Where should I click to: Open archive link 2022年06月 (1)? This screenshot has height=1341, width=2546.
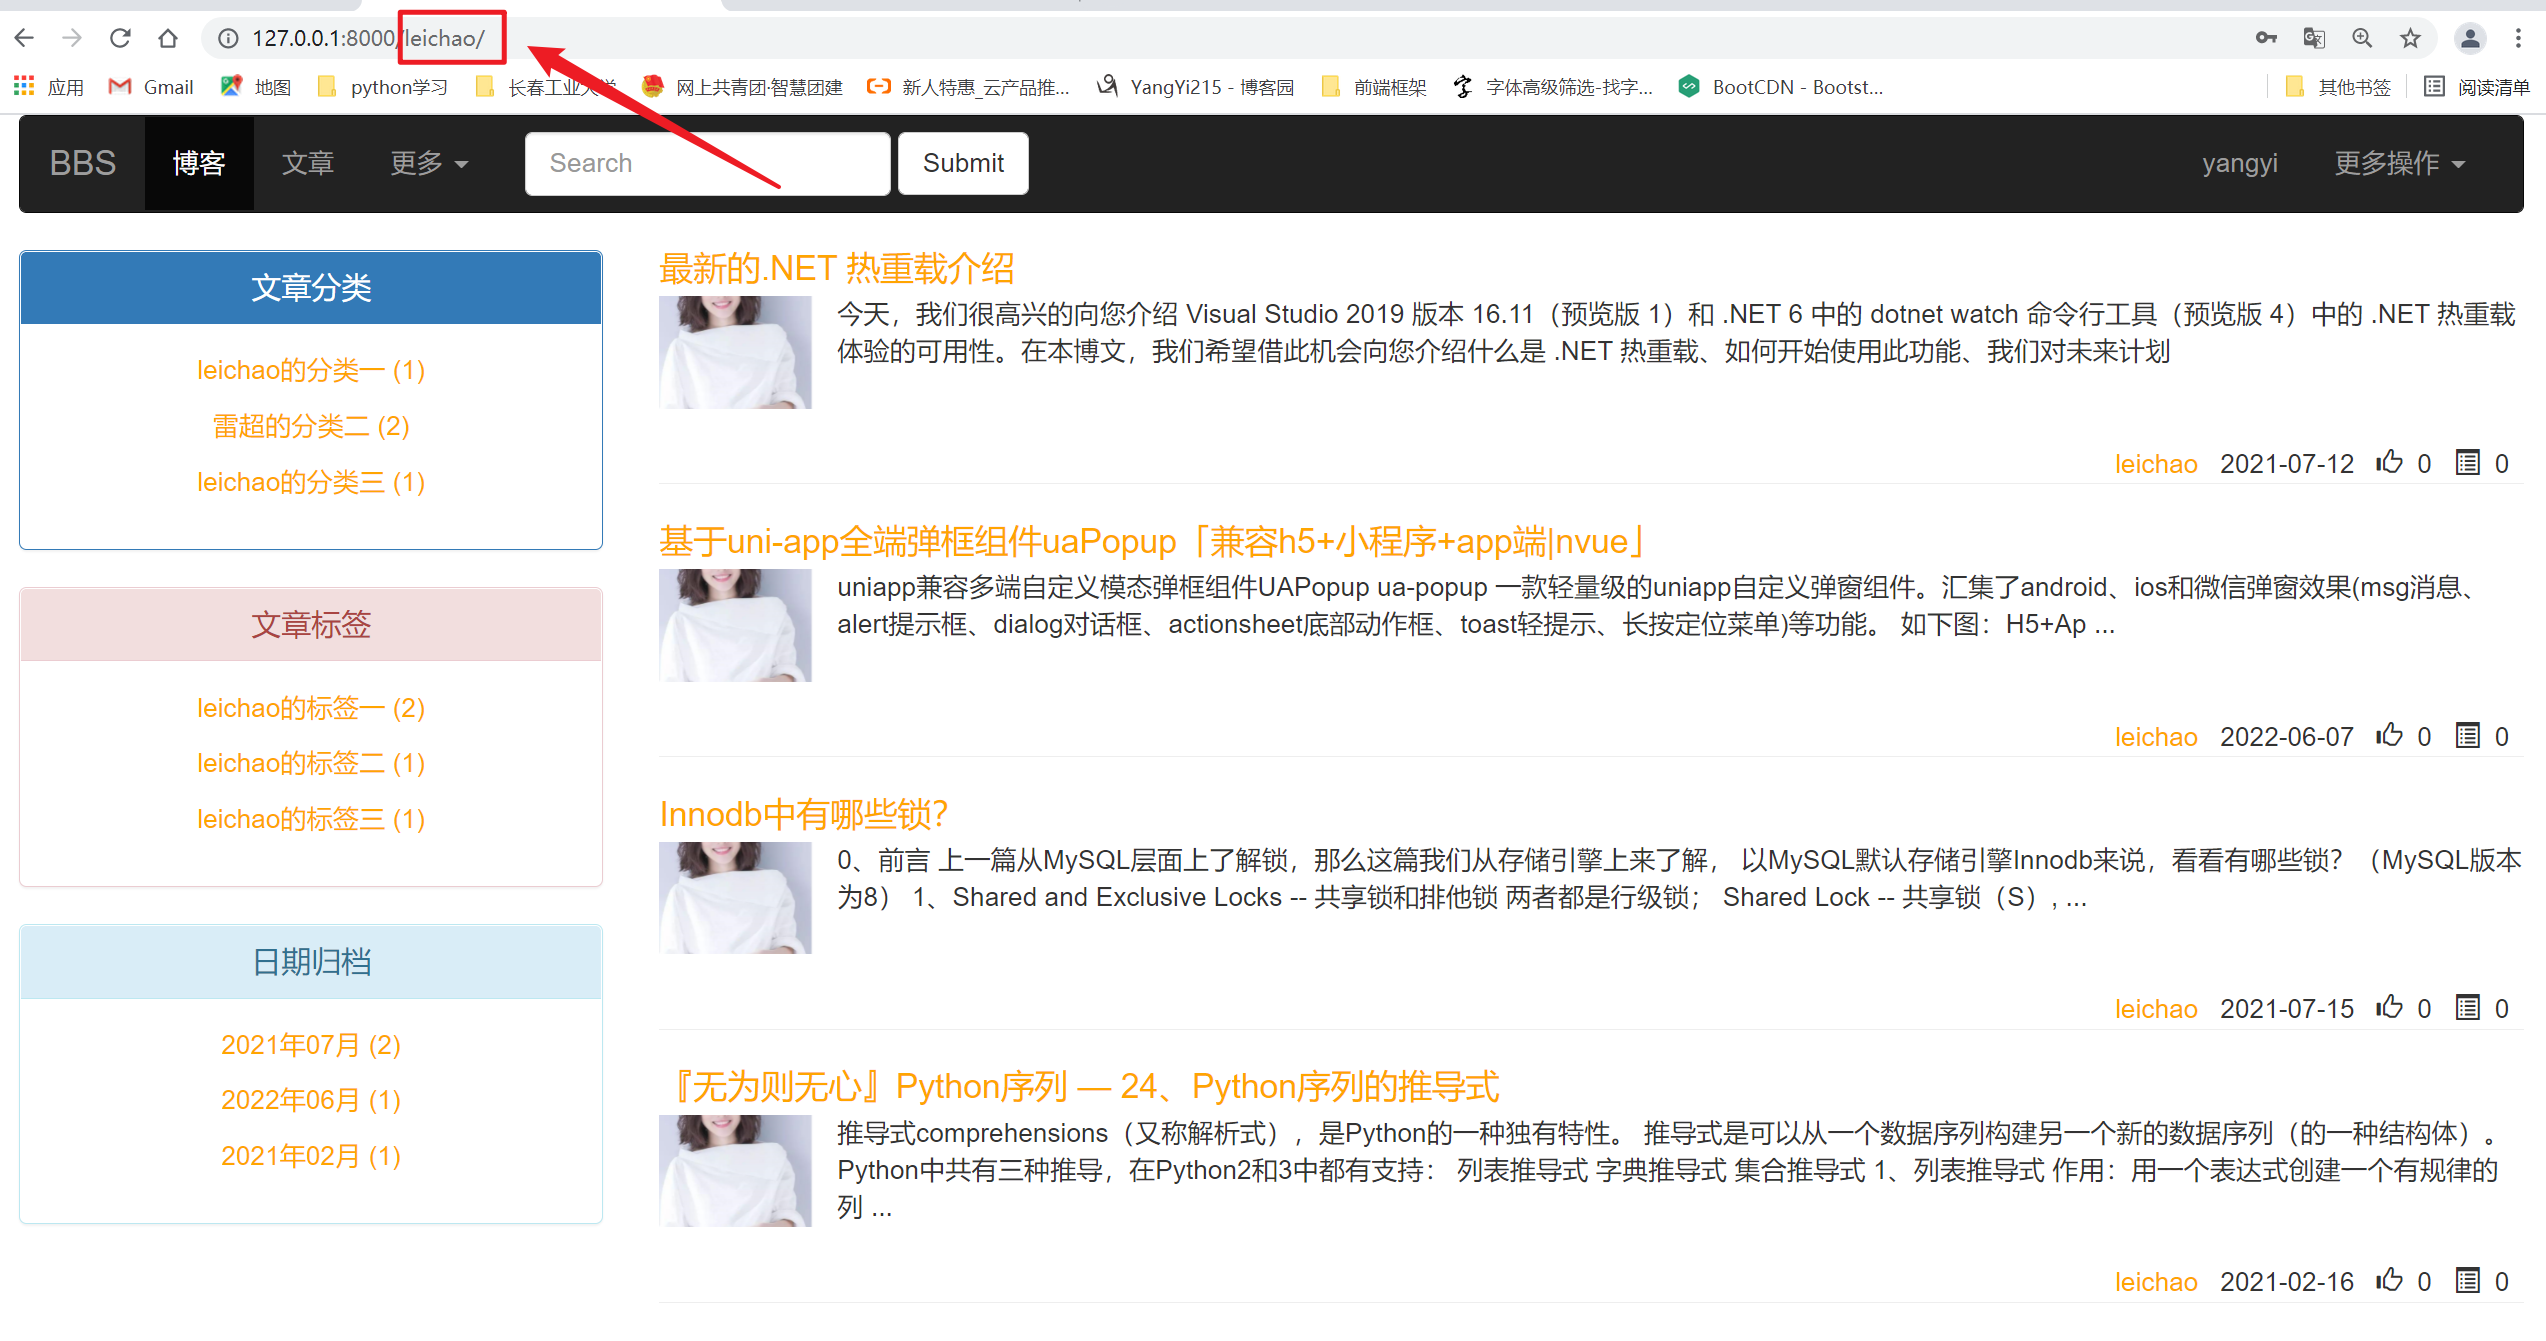(x=311, y=1100)
